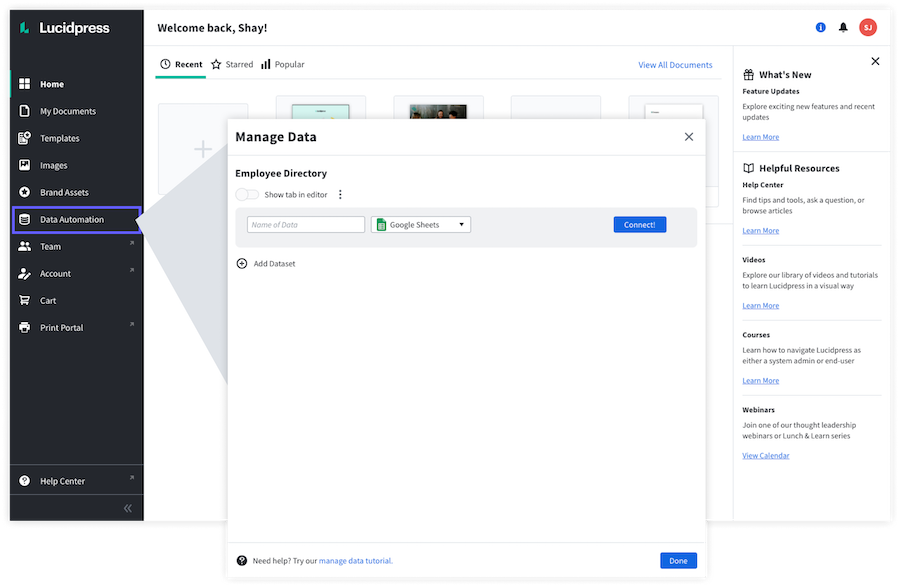Click the Brand Assets star icon
The image size is (900, 587).
(24, 192)
